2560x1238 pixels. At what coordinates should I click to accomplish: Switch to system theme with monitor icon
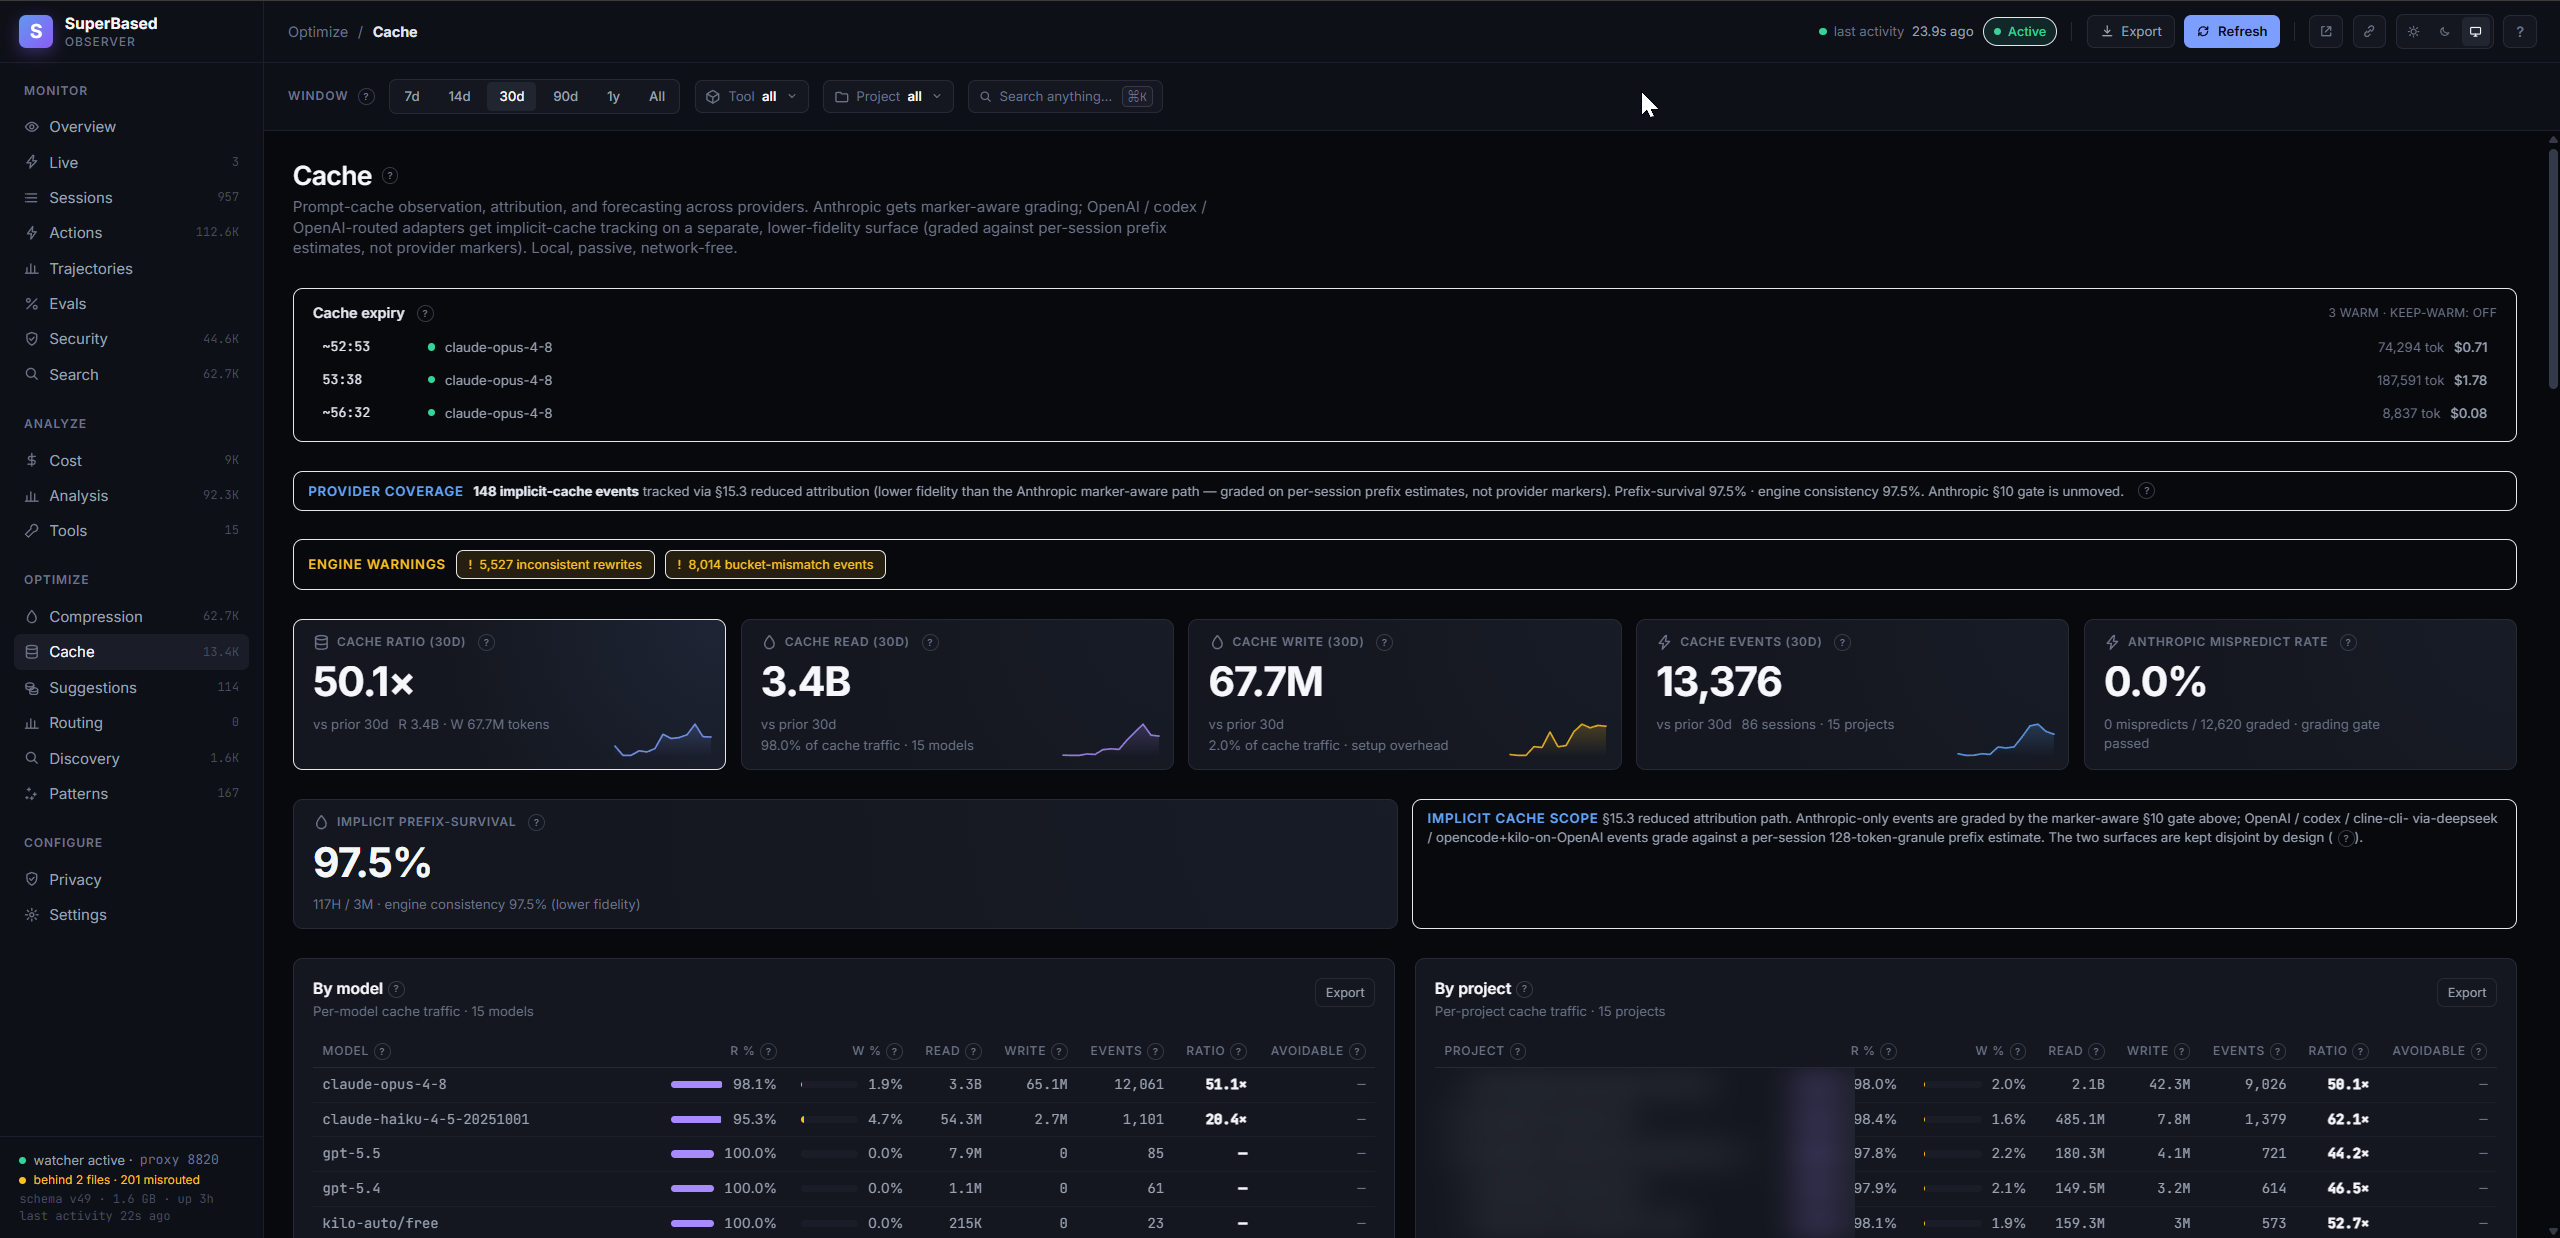point(2476,32)
